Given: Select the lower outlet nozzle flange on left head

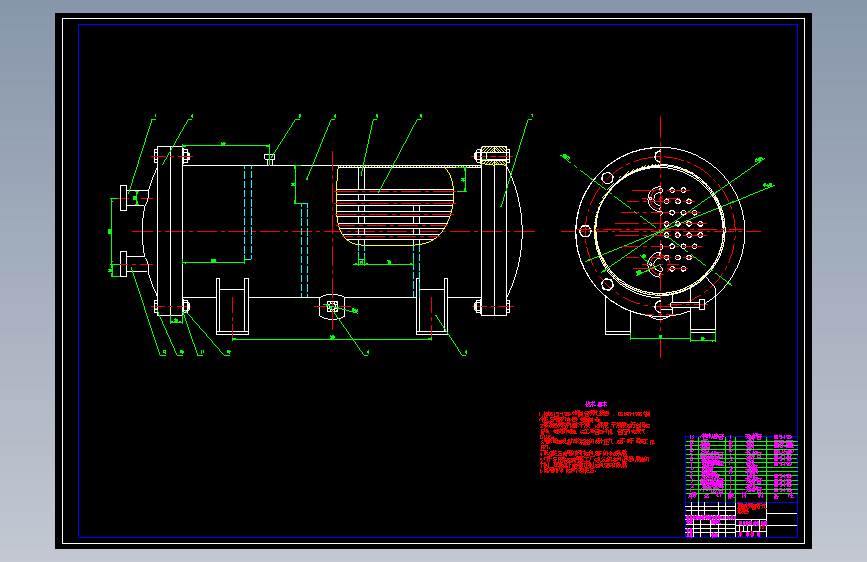Looking at the screenshot, I should tap(123, 264).
